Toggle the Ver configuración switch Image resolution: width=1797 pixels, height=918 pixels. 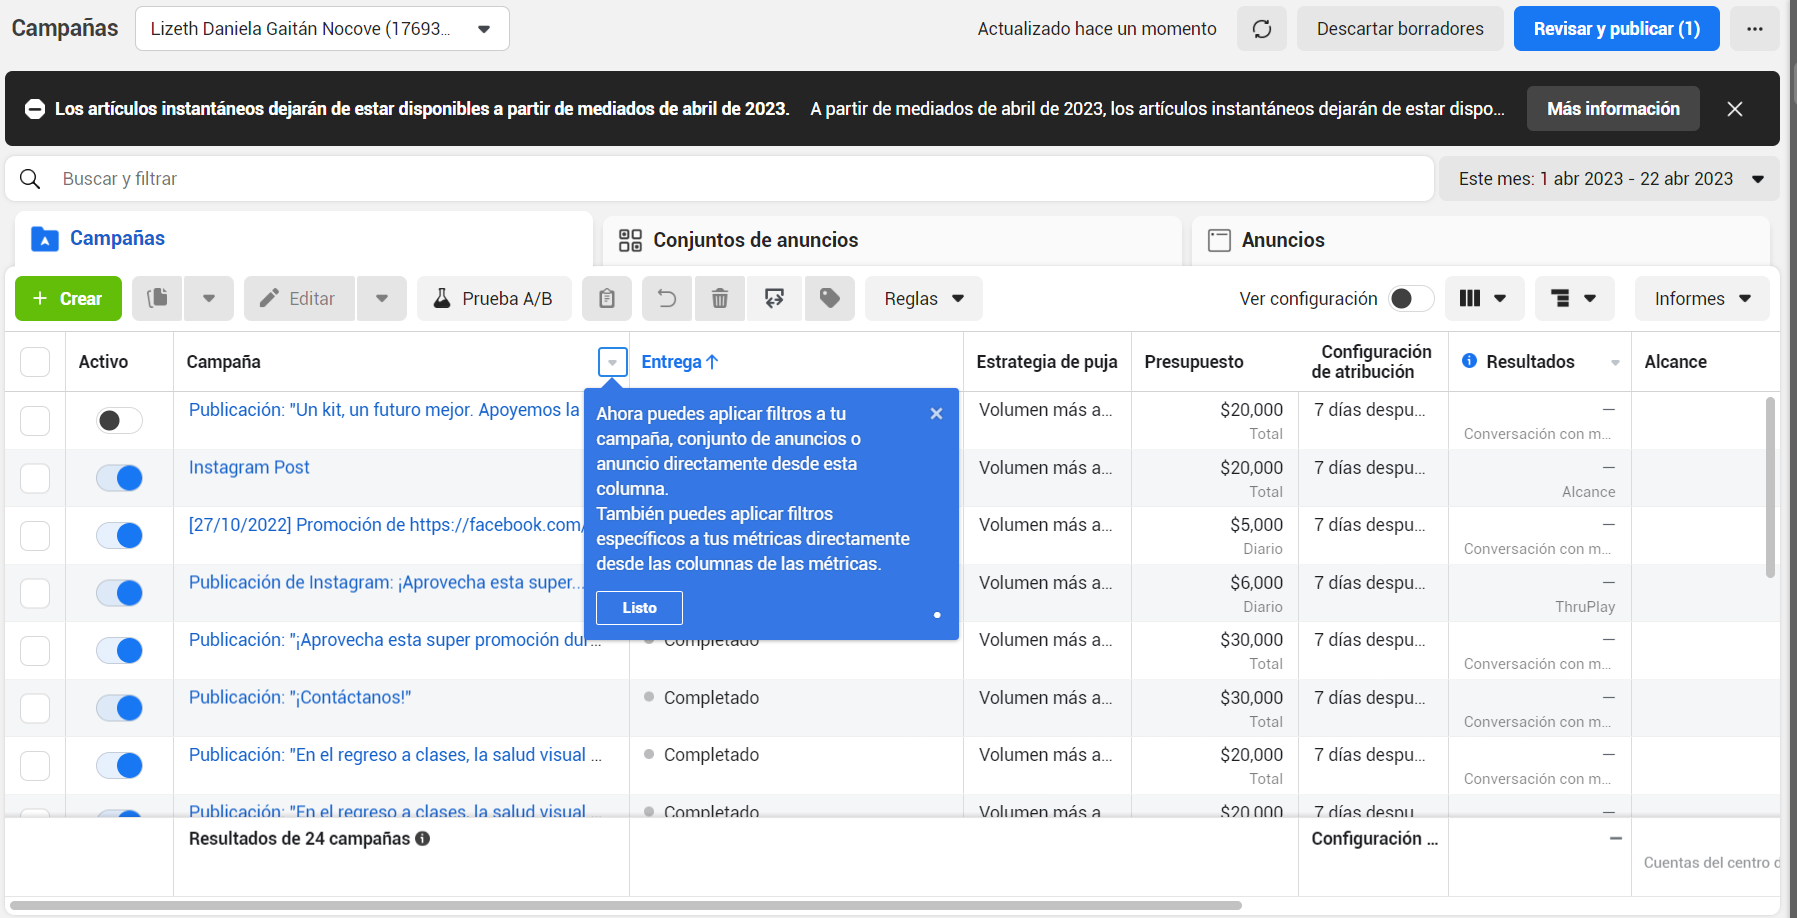click(1411, 298)
